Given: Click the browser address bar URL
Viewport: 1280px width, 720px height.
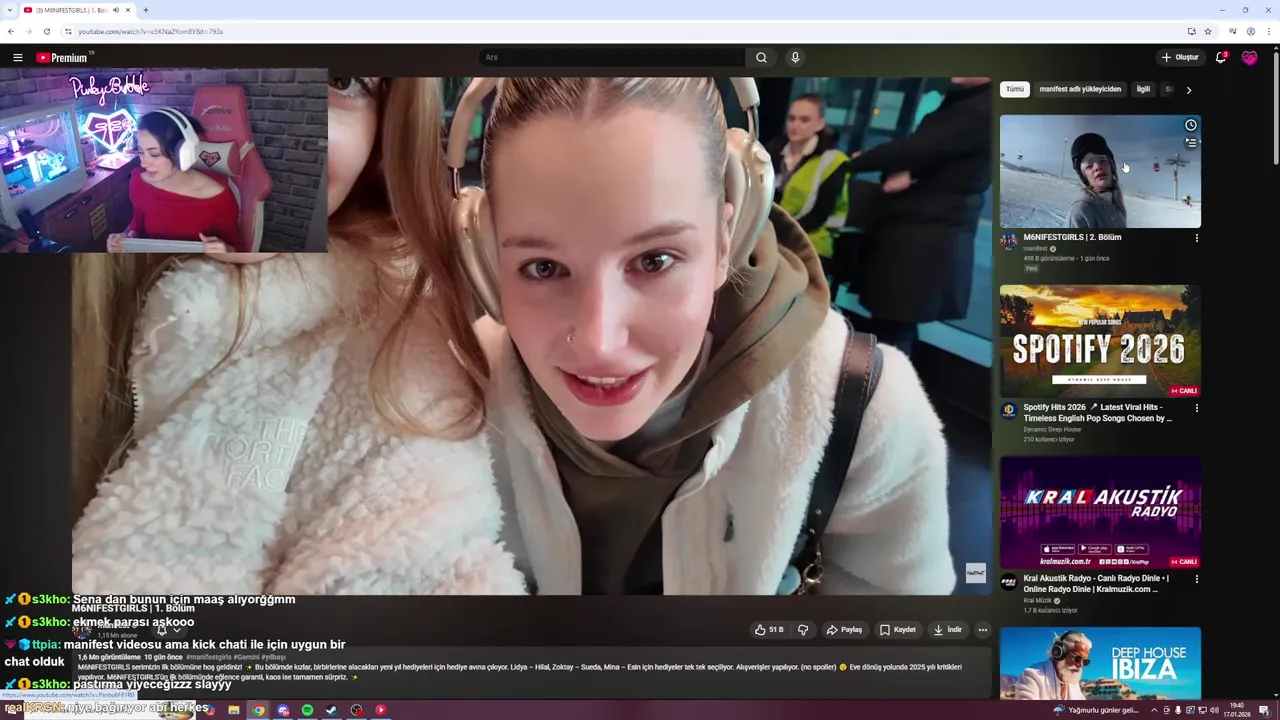Looking at the screenshot, I should click(x=150, y=31).
